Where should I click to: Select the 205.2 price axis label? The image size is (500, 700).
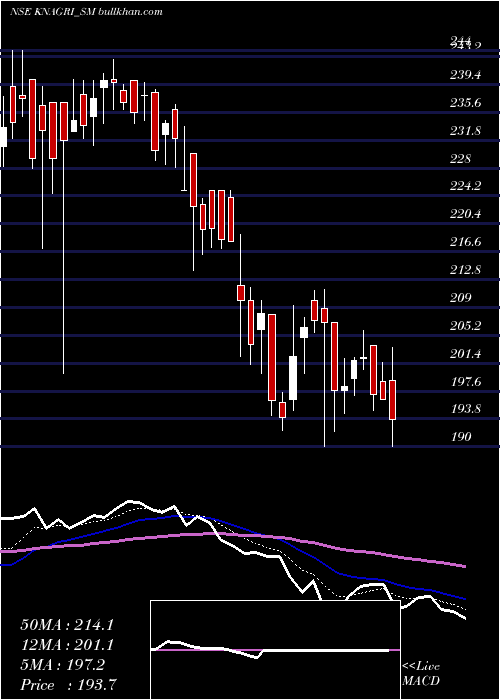(466, 326)
